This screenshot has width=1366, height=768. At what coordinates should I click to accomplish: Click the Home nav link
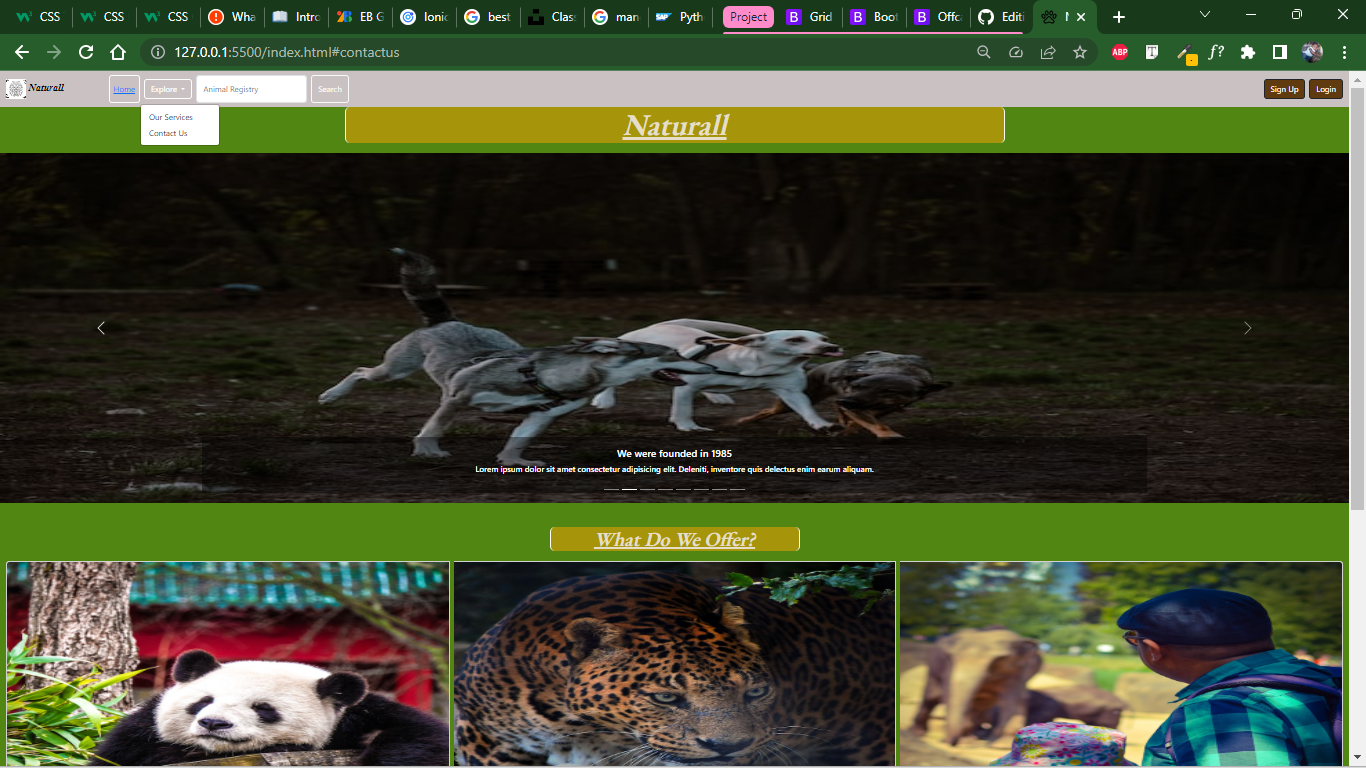pyautogui.click(x=124, y=89)
